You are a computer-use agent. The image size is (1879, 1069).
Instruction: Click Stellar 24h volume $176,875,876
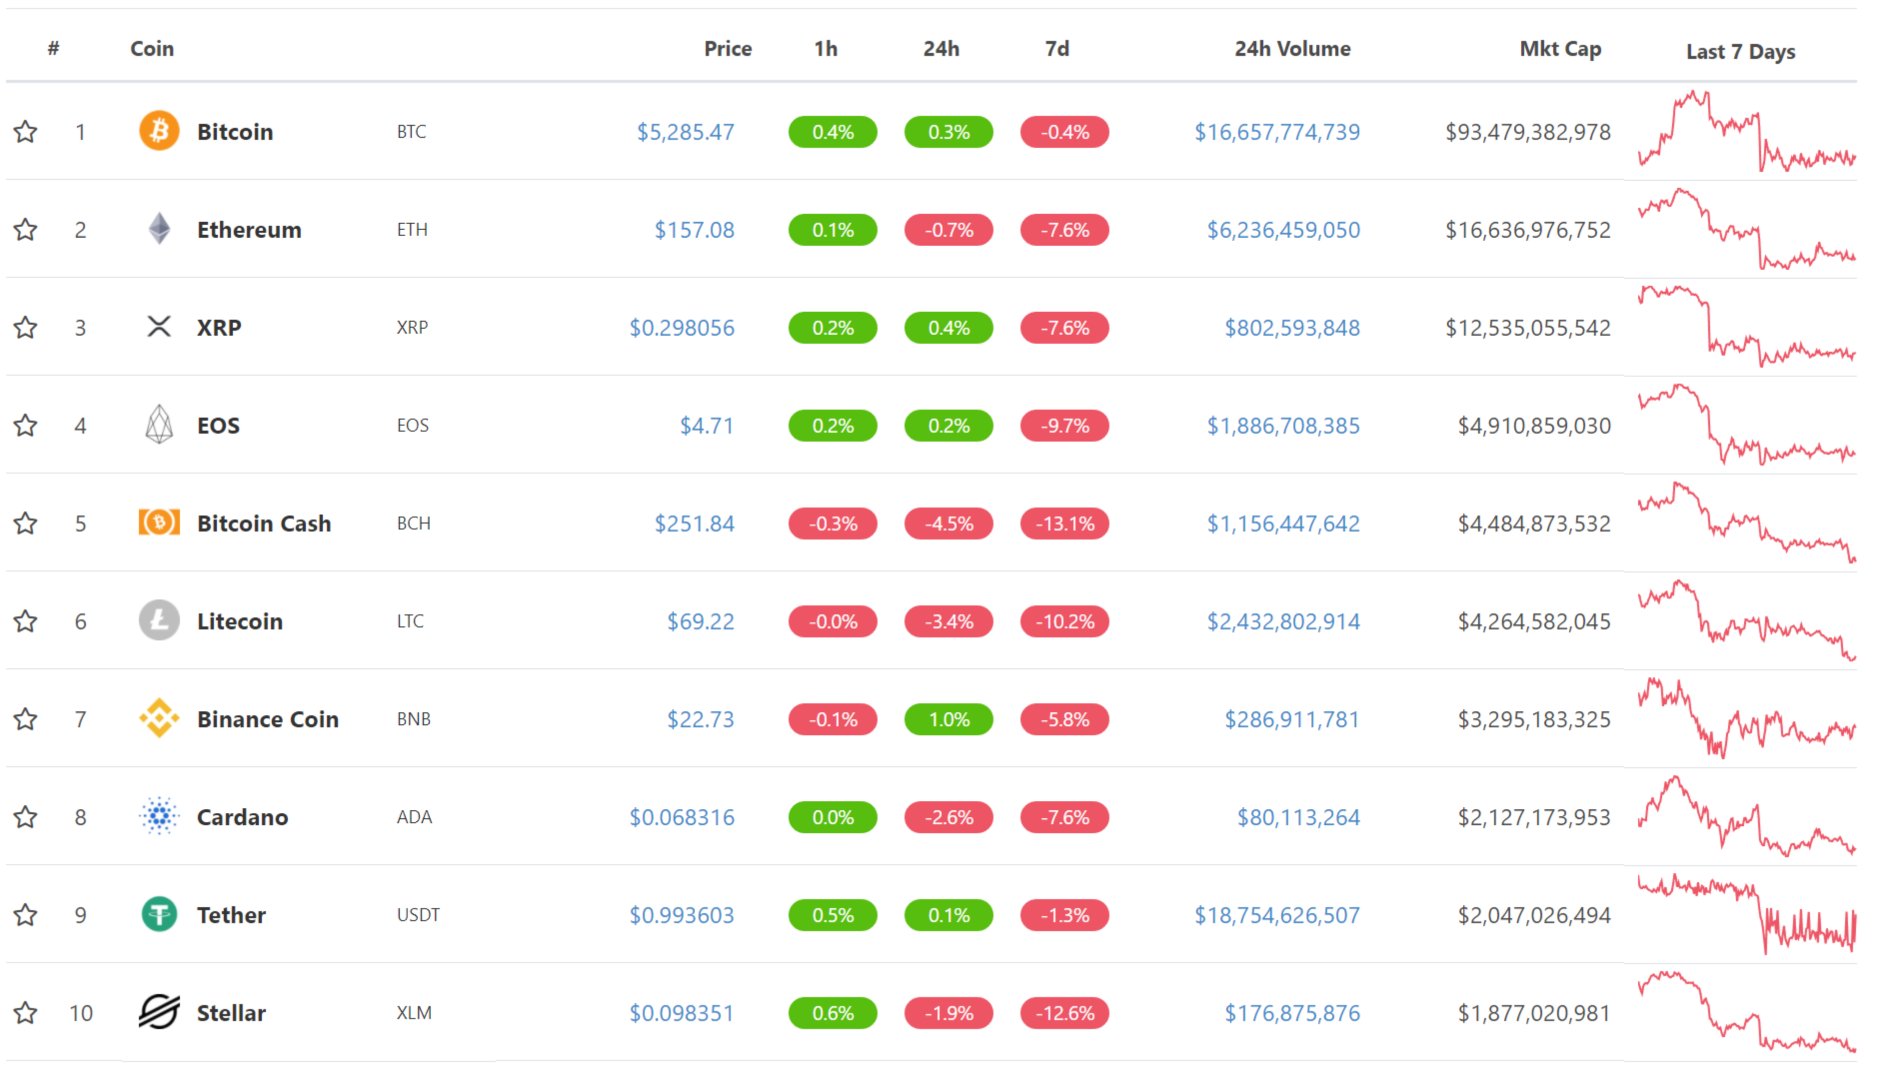(x=1292, y=1013)
